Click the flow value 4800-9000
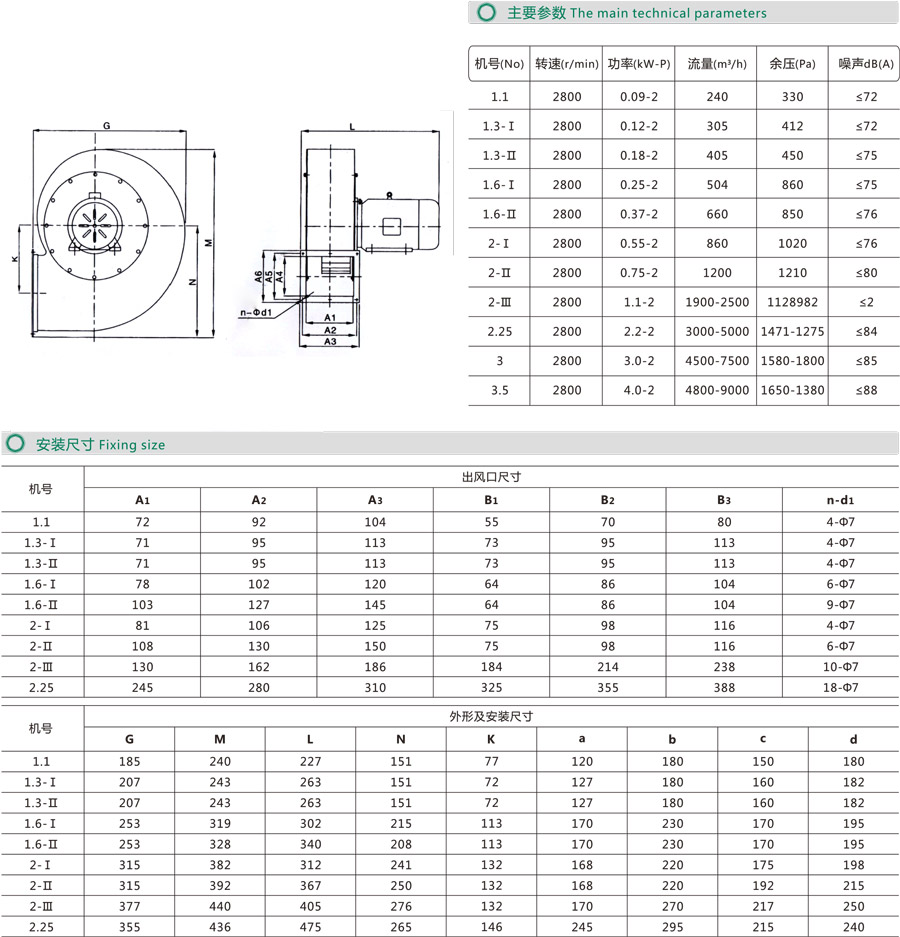 tap(717, 390)
